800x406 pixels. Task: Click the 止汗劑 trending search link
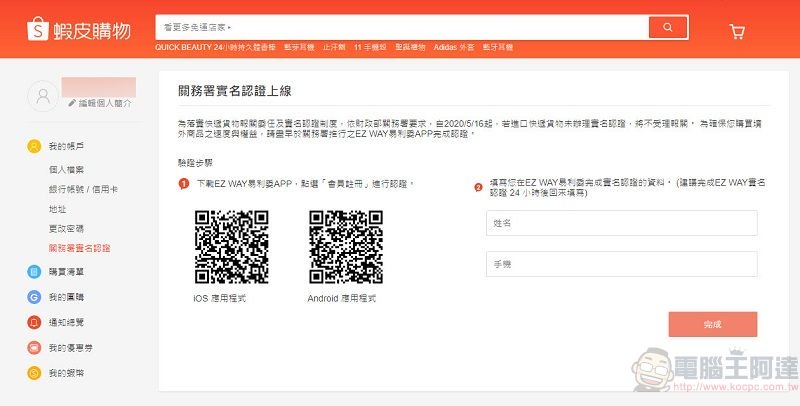tap(334, 47)
